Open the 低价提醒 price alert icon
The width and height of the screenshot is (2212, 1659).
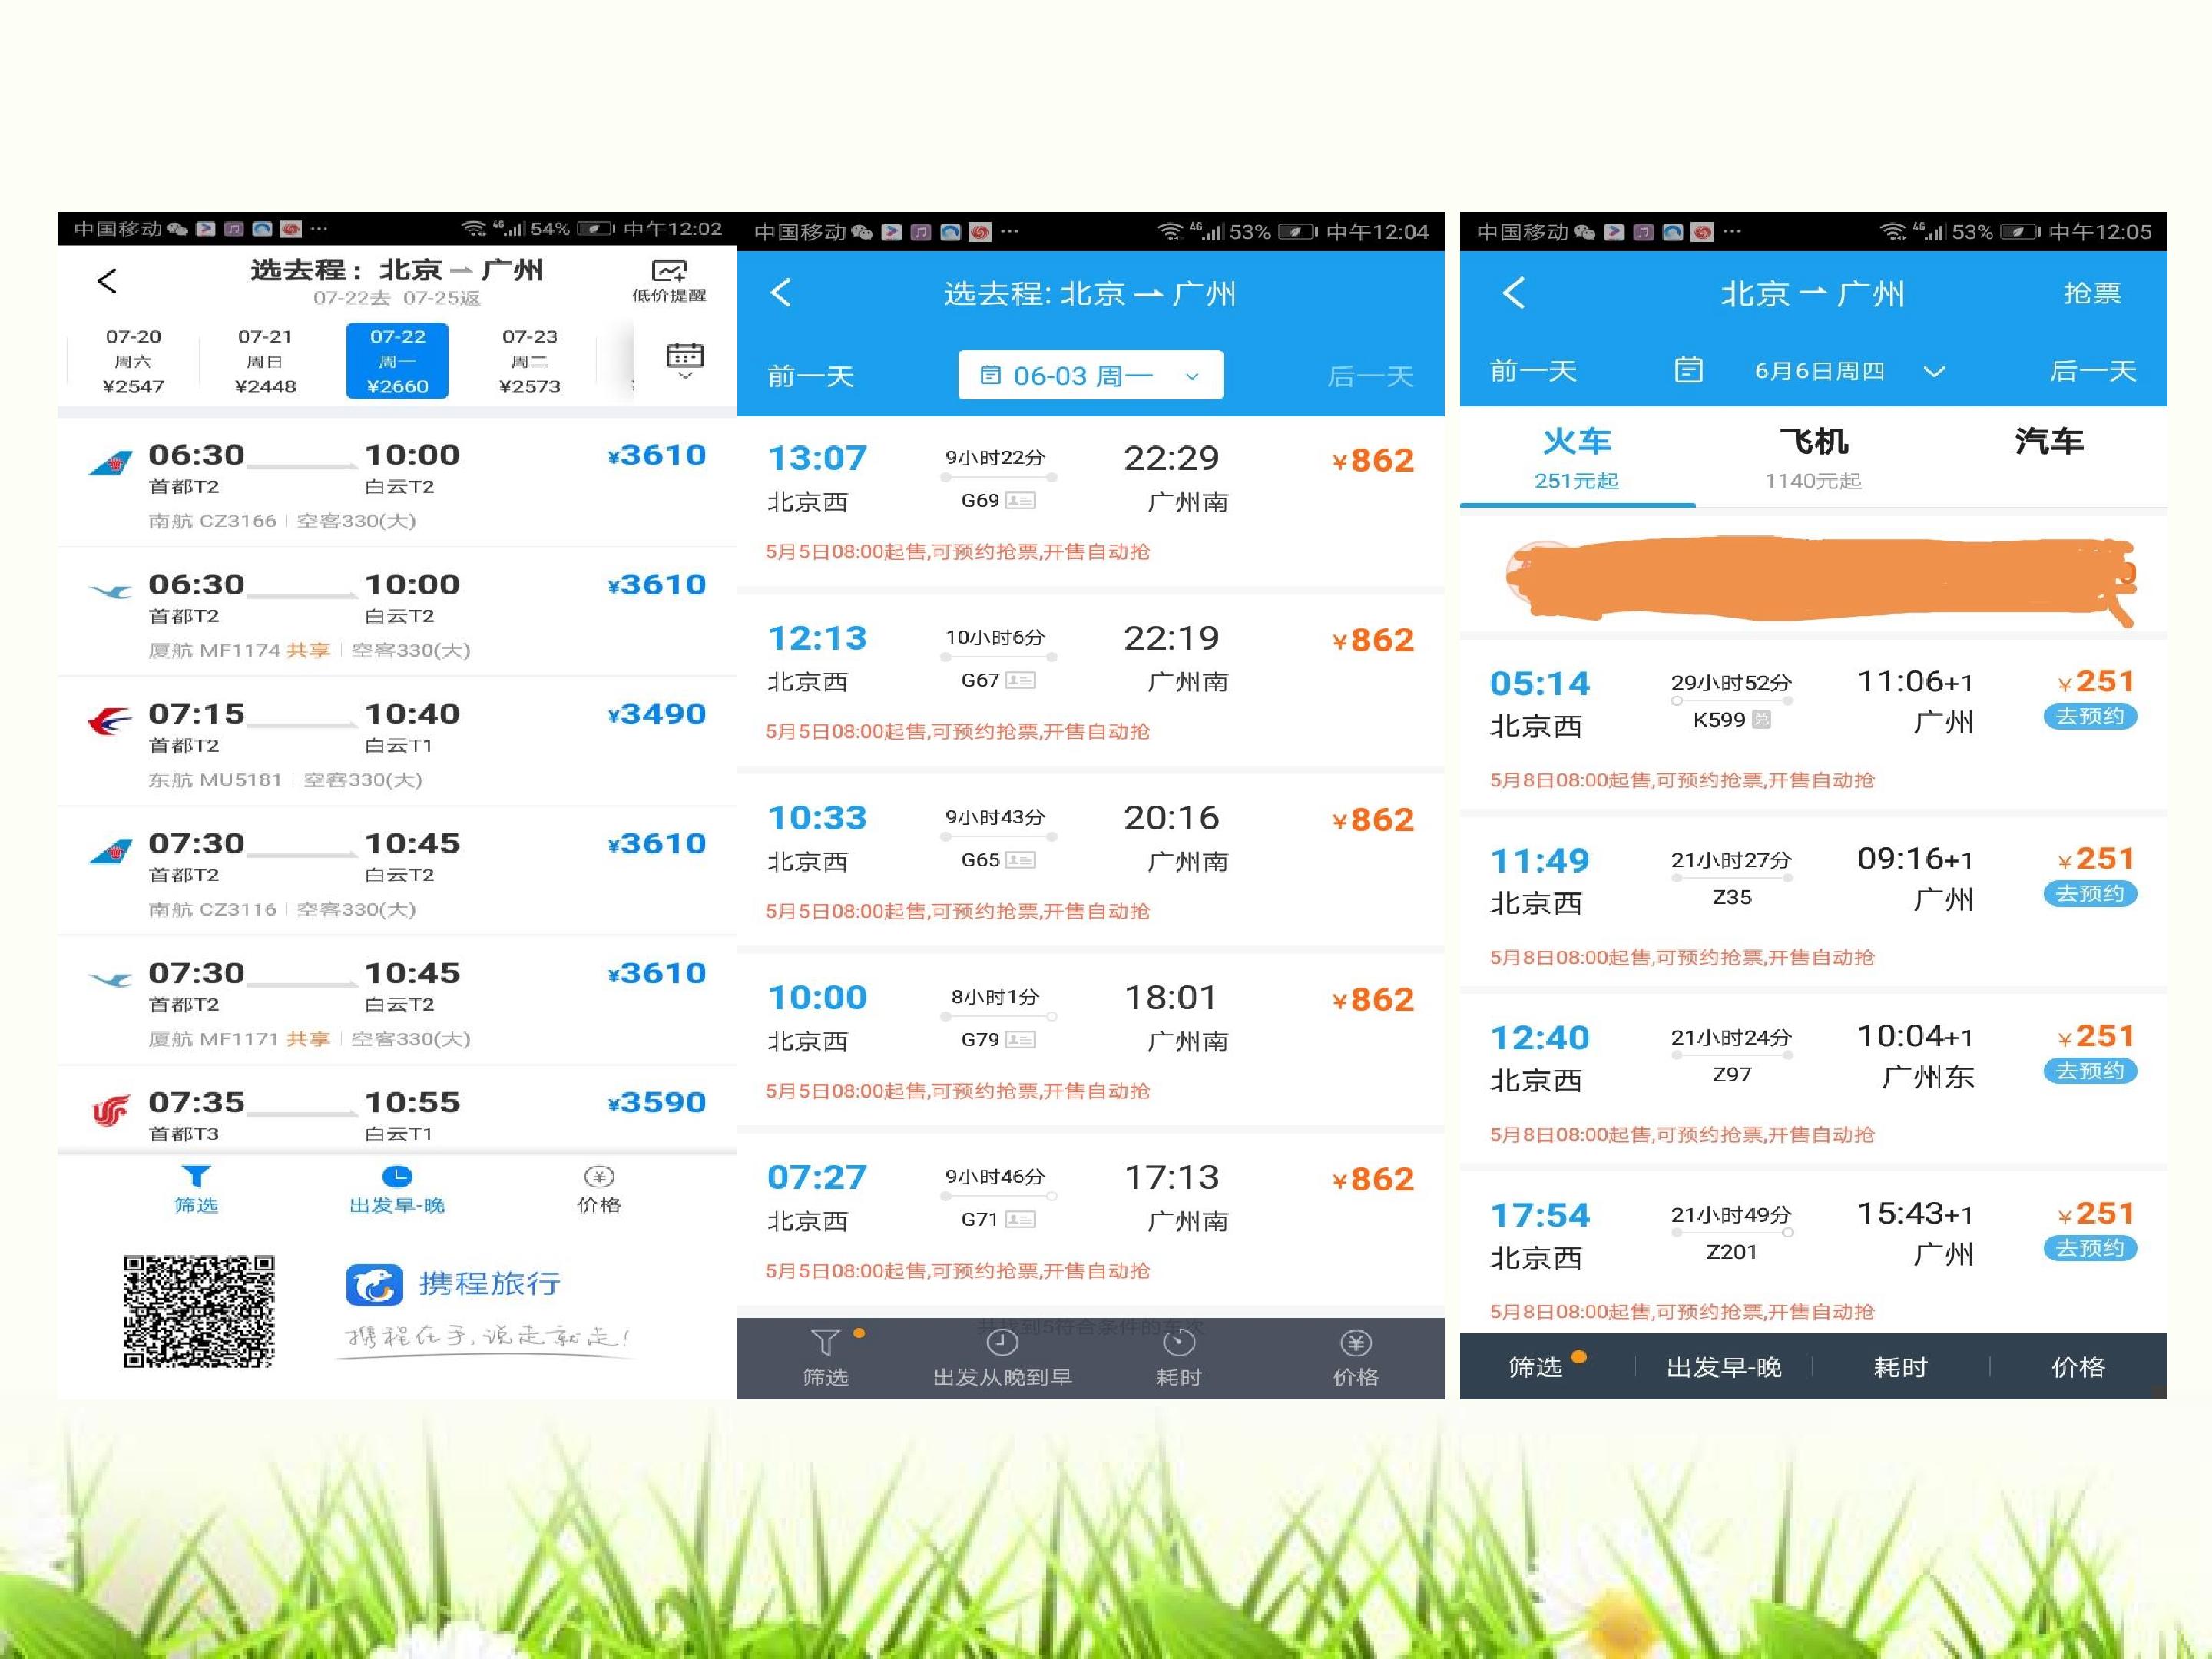(669, 271)
